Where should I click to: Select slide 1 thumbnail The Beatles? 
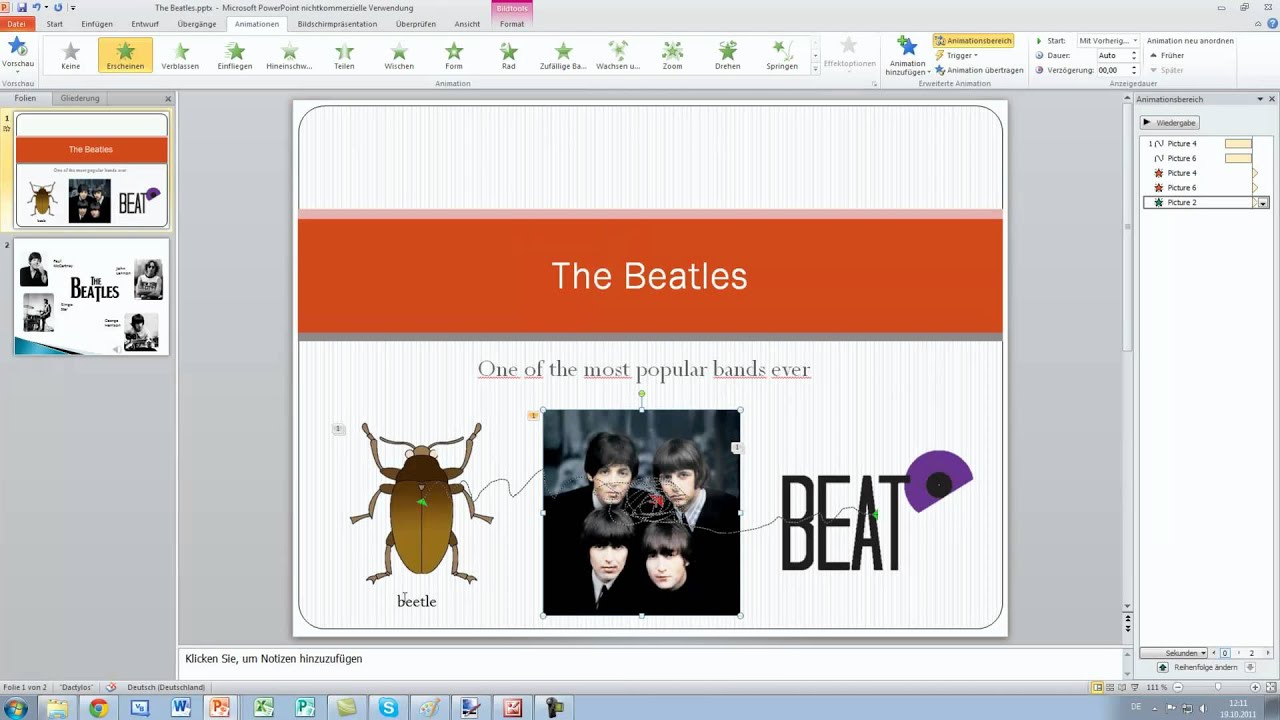[91, 170]
